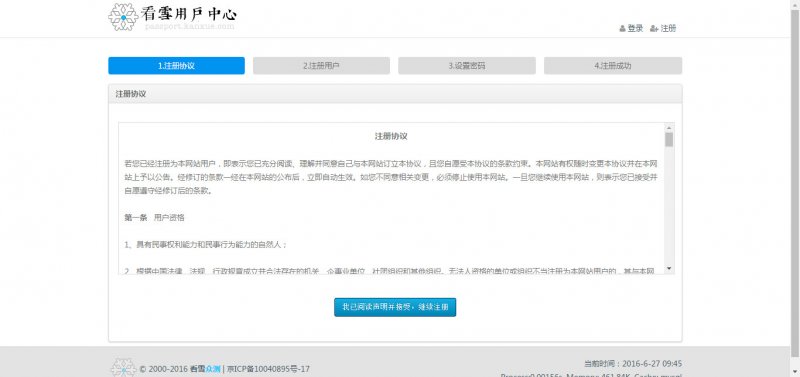
Task: Click the footer snowflake logo
Action: pos(123,367)
